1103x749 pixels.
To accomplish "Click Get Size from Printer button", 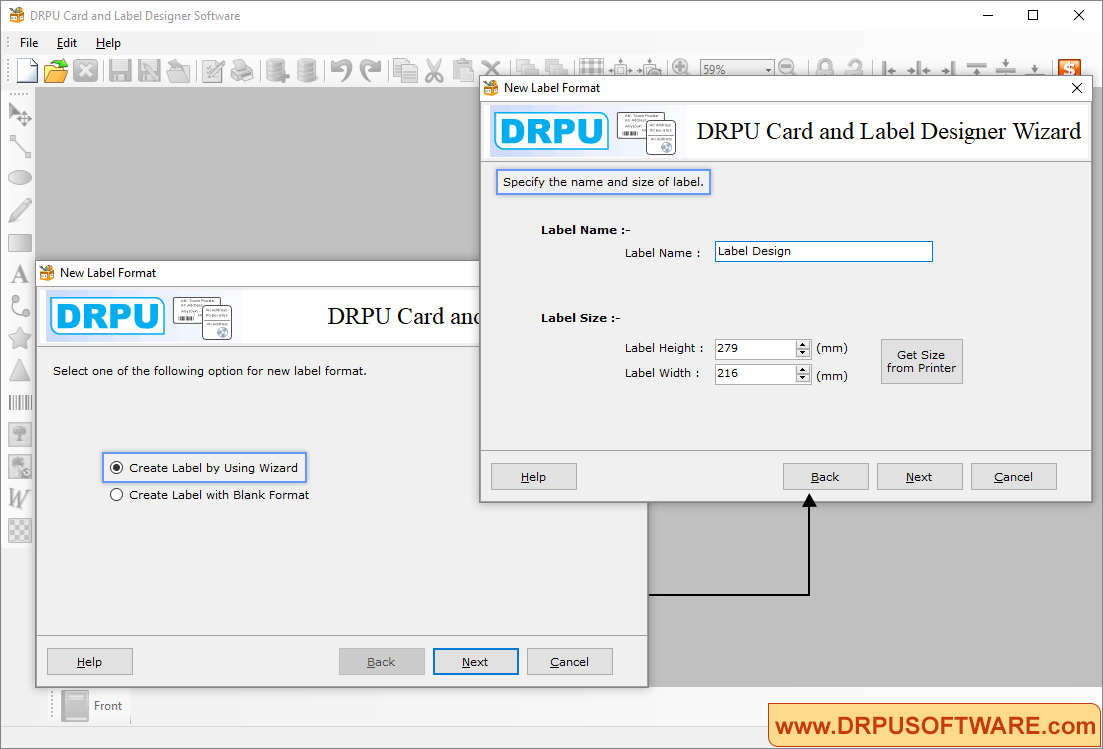I will [922, 361].
